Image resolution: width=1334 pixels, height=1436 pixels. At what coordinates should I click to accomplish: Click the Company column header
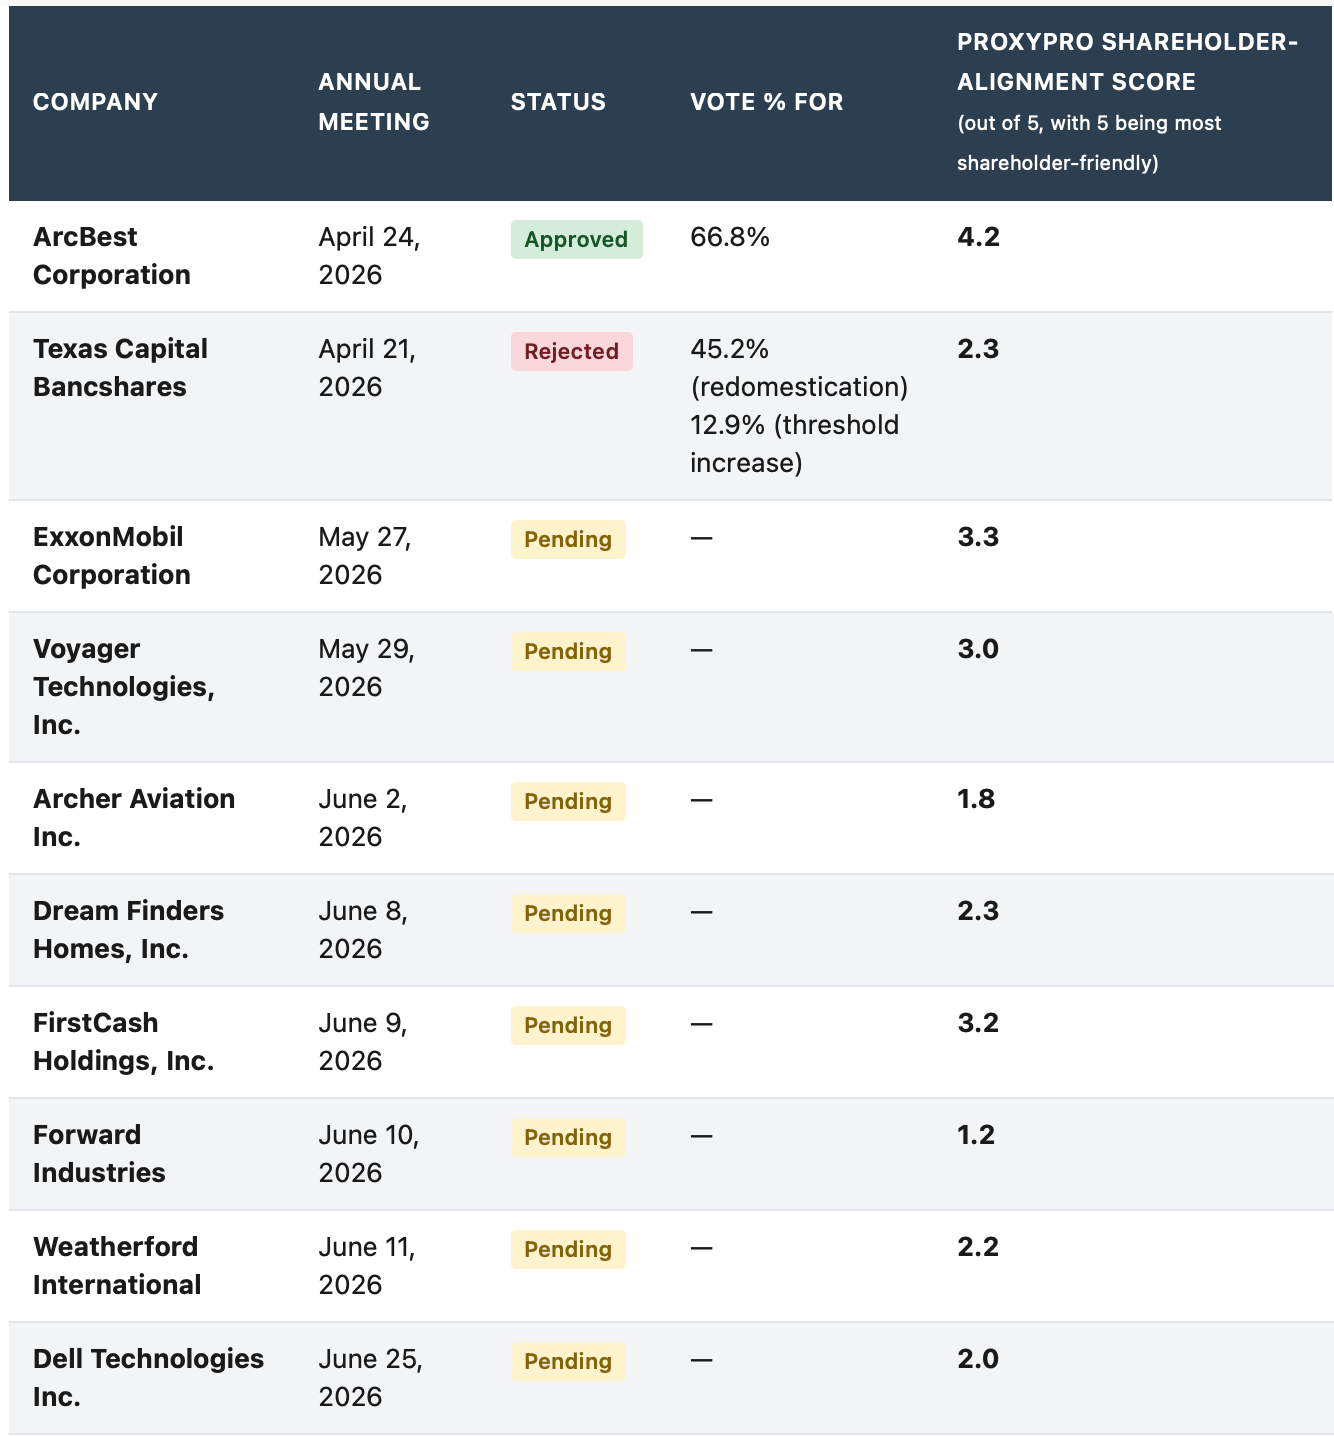click(x=95, y=102)
